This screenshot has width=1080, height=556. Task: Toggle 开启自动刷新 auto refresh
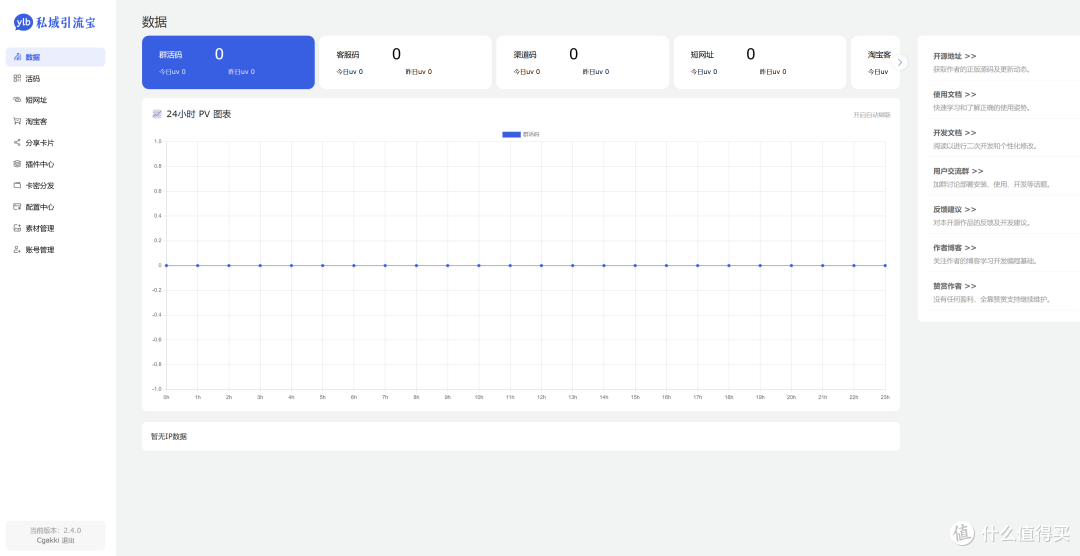(x=871, y=115)
